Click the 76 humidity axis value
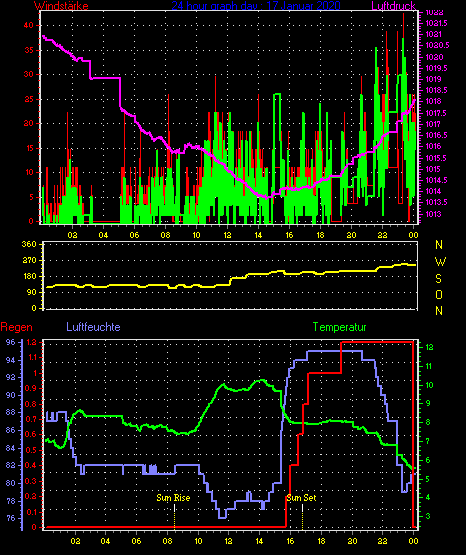466x555 pixels. [11, 518]
